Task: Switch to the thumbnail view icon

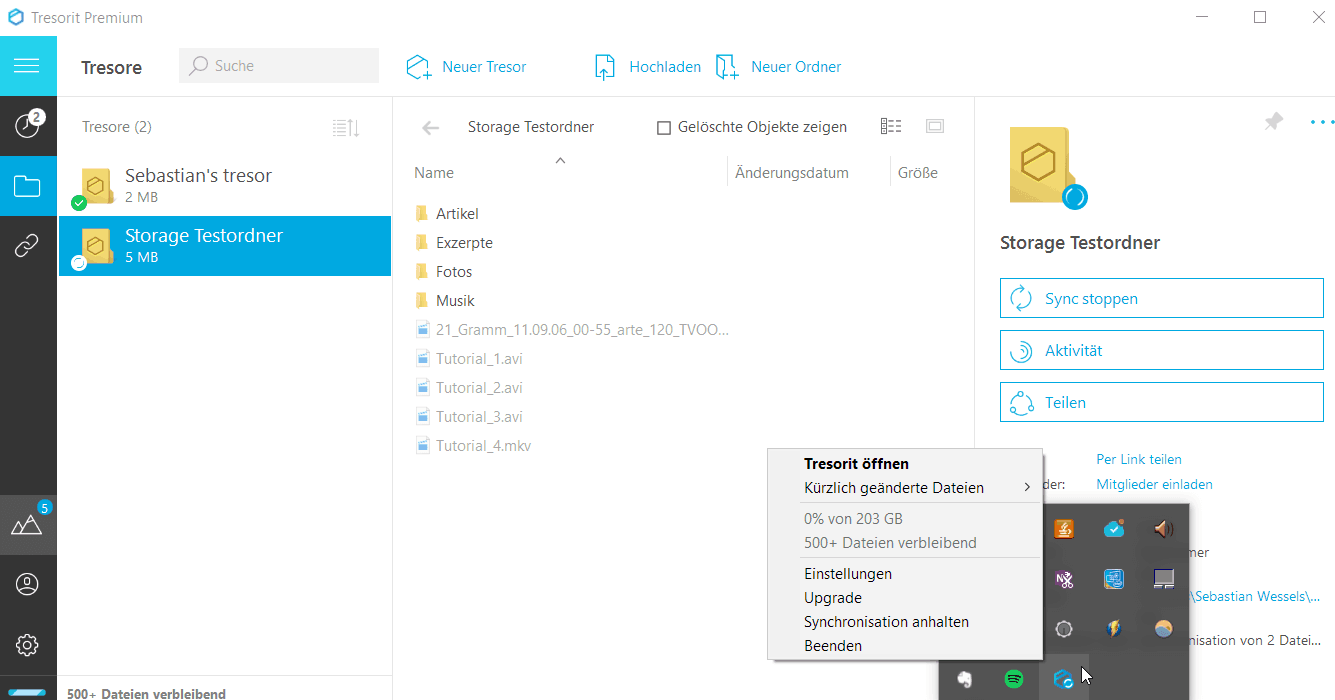Action: click(935, 126)
